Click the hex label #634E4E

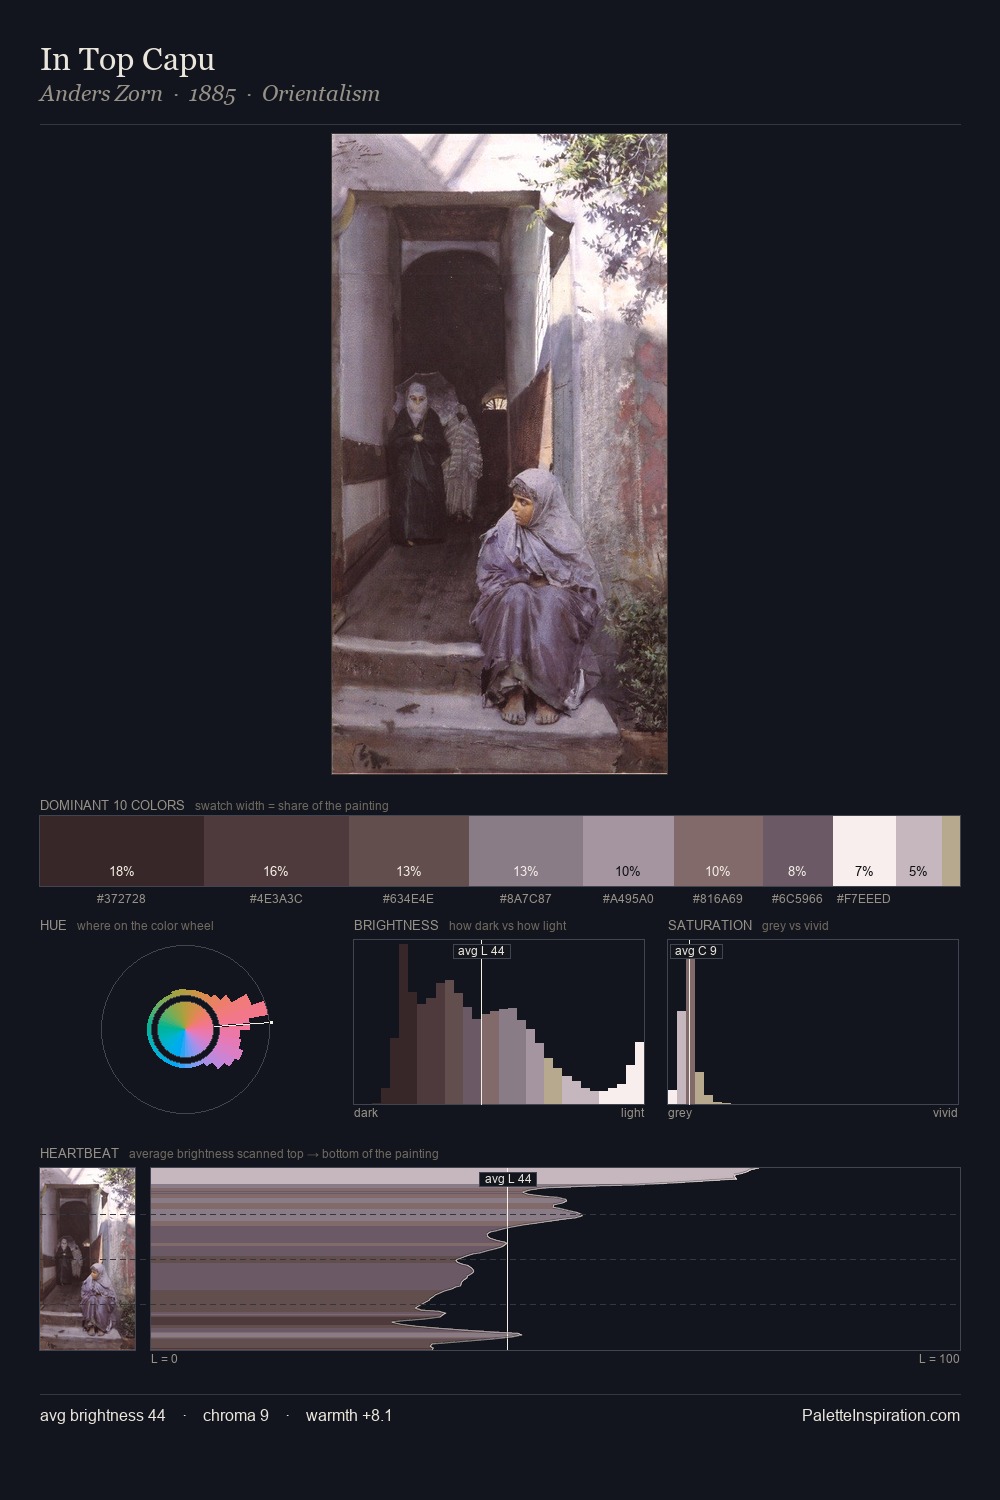(408, 899)
